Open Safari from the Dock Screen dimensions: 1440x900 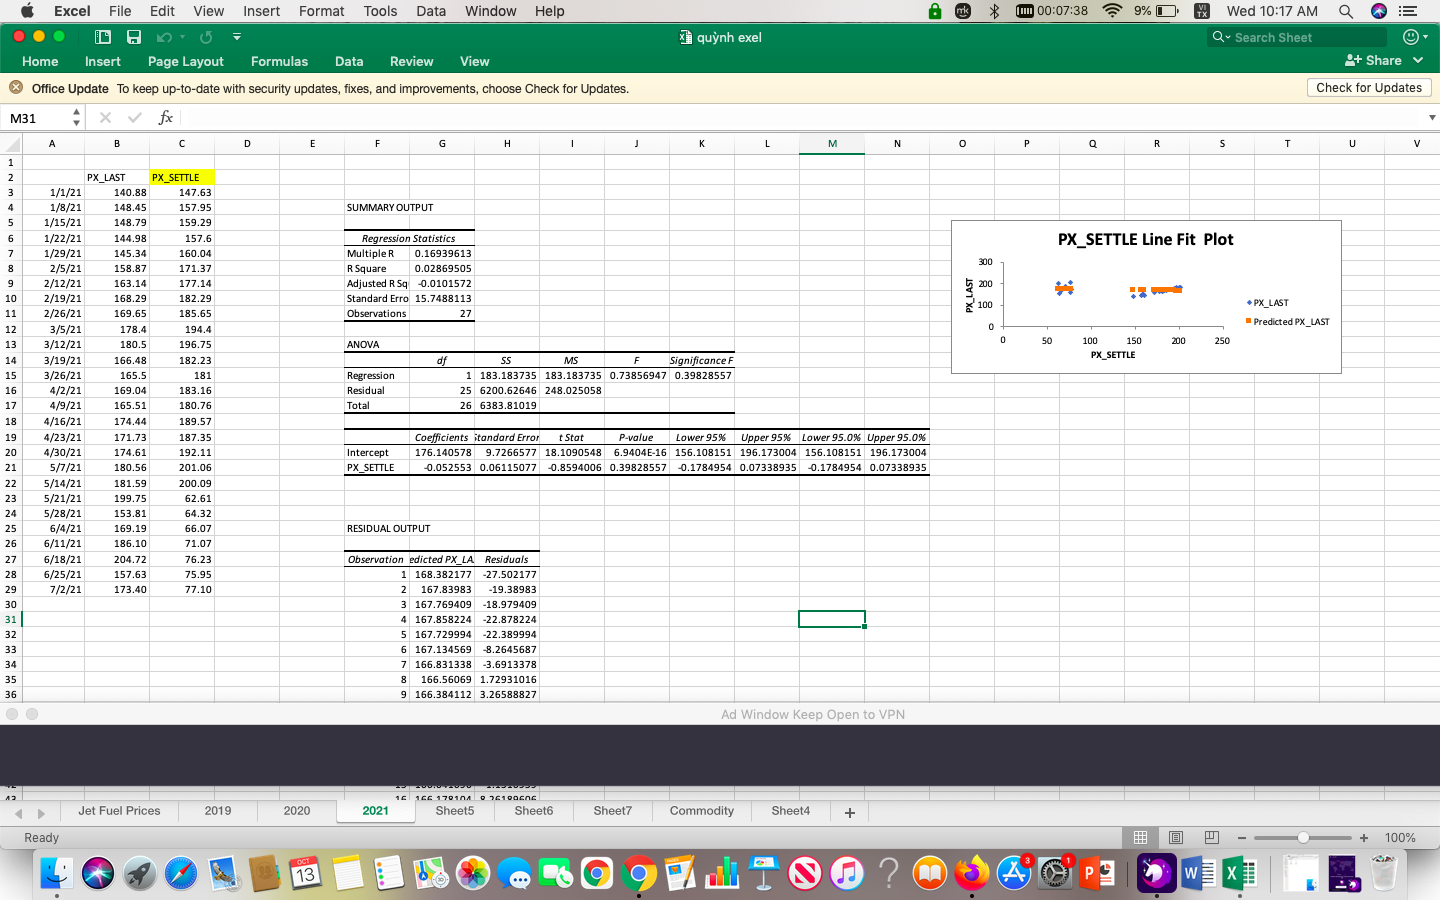tap(181, 873)
